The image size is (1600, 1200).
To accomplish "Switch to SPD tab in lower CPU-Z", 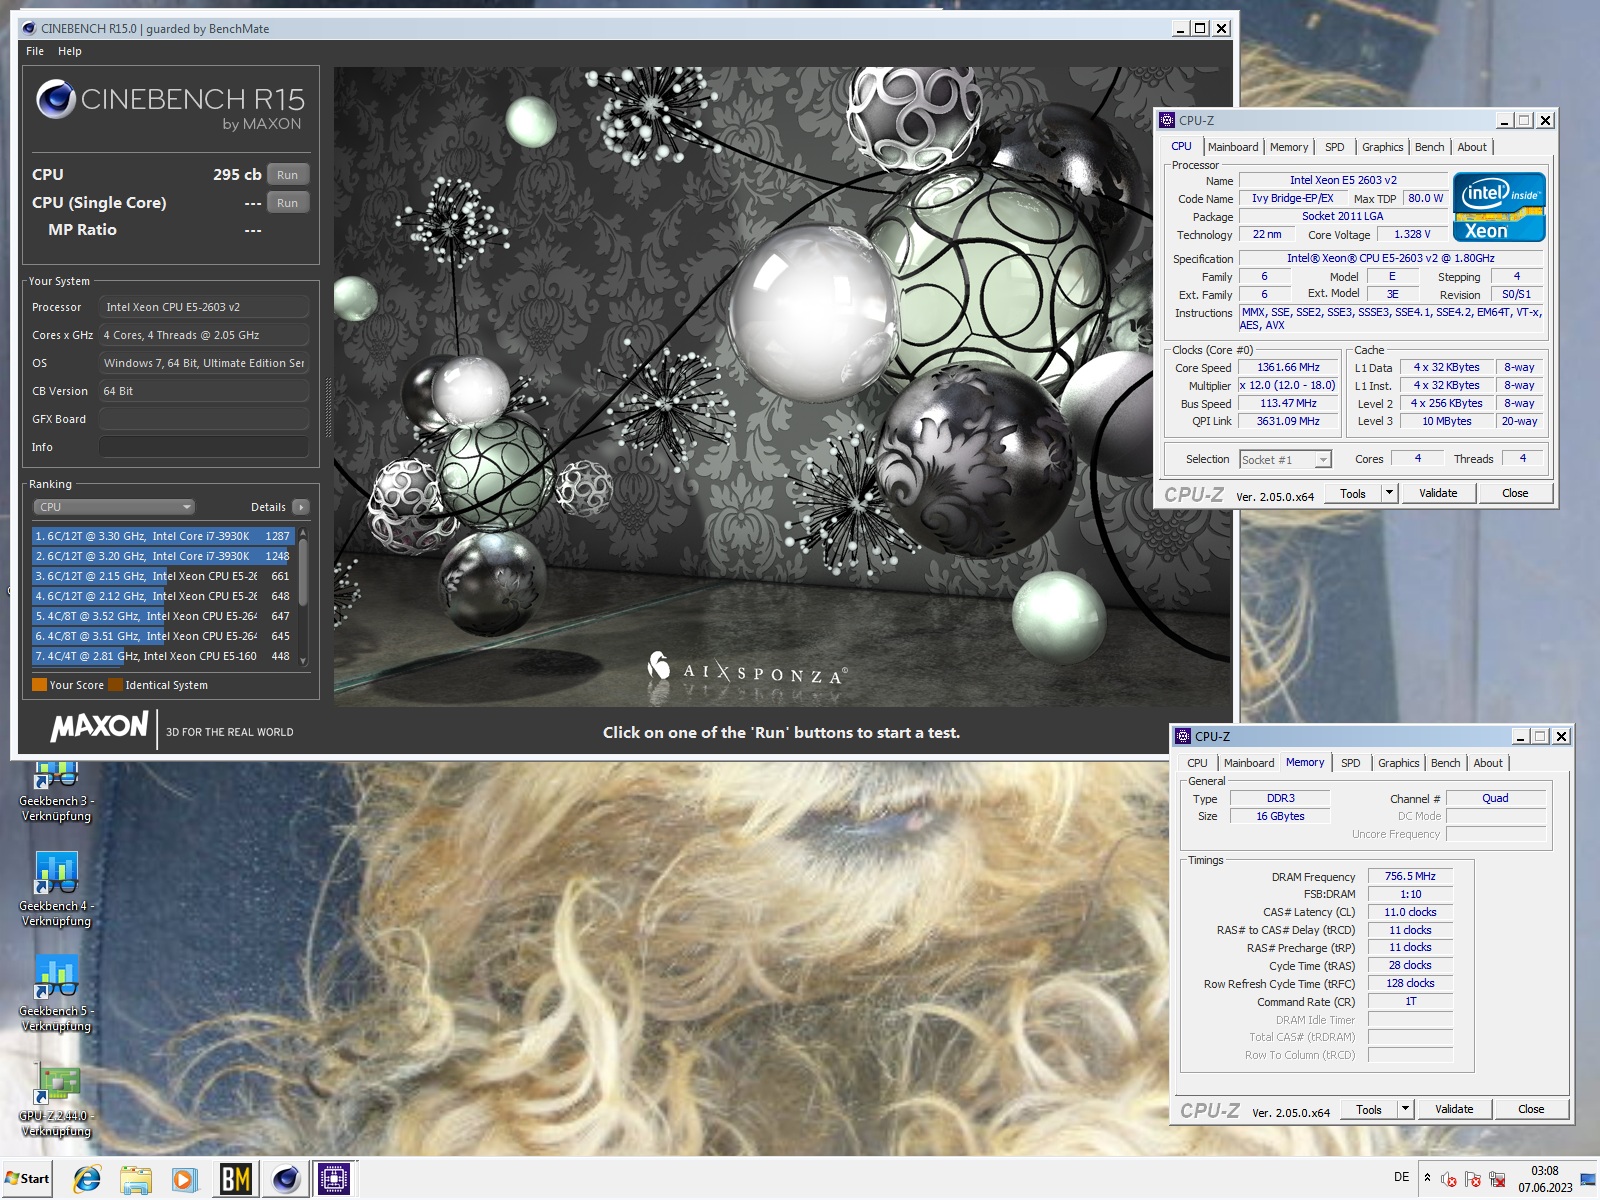I will coord(1351,763).
